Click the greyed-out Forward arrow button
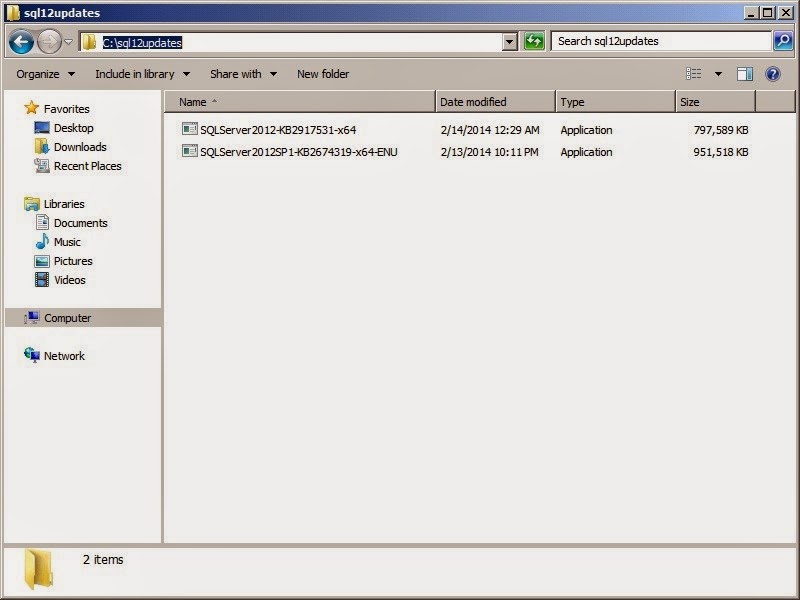The height and width of the screenshot is (600, 800). 49,42
